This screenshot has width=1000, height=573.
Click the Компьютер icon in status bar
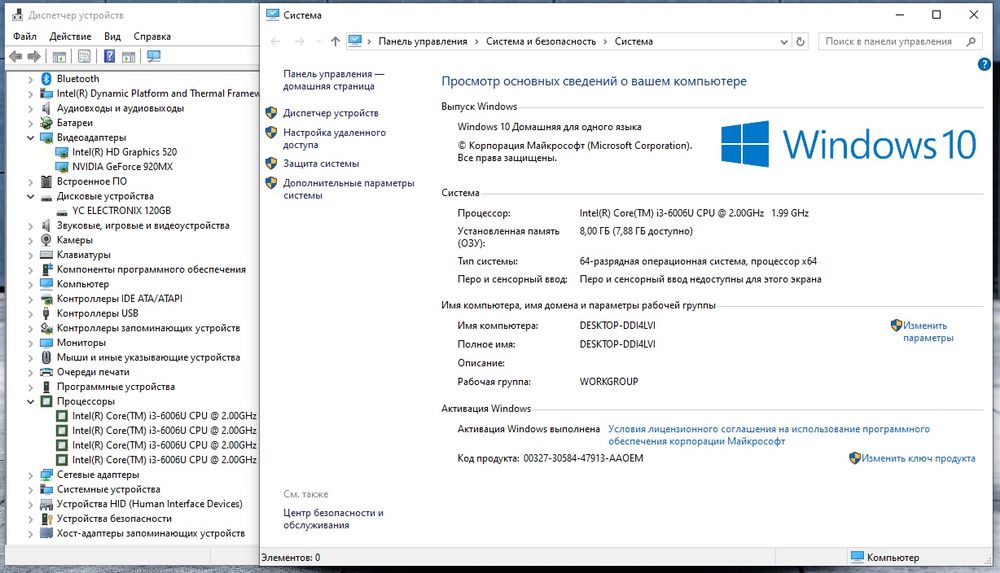click(x=857, y=557)
